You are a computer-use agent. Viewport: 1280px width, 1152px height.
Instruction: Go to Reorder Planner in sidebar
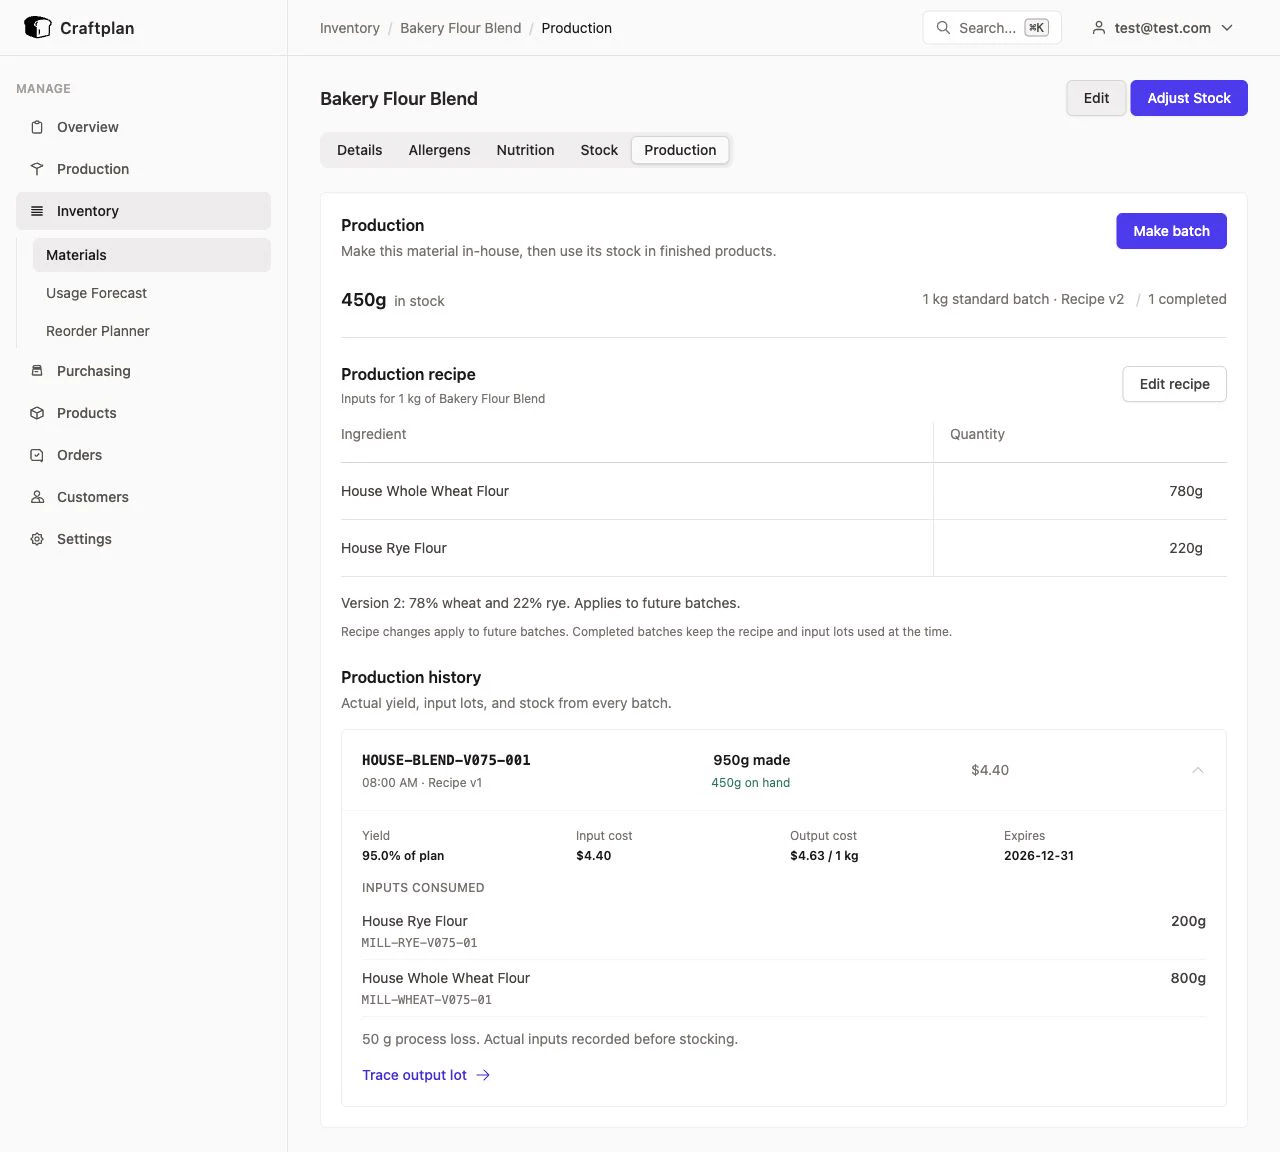pos(152,331)
